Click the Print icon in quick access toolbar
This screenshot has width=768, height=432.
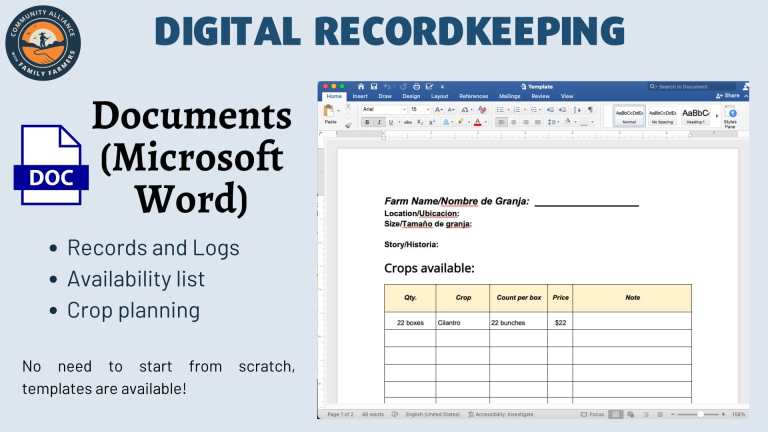click(416, 87)
